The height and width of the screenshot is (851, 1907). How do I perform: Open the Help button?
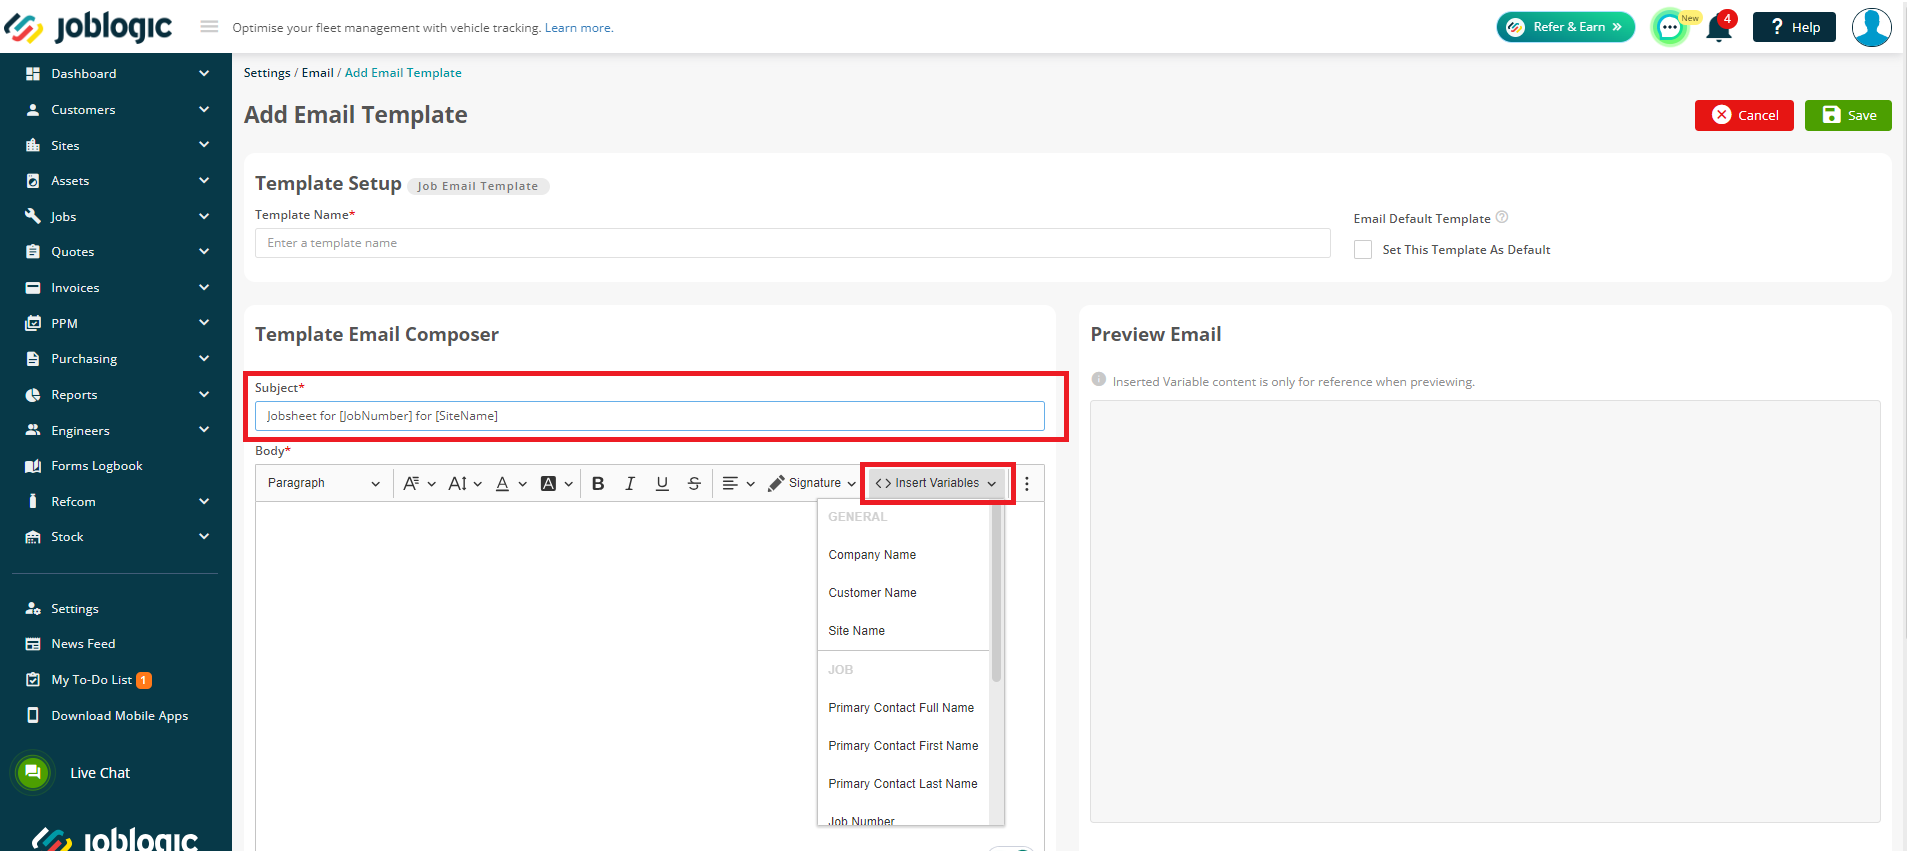coord(1794,27)
